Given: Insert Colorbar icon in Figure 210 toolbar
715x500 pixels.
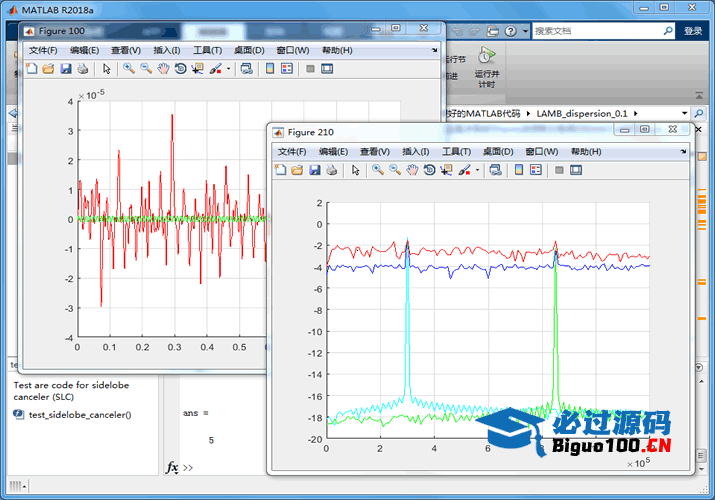Looking at the screenshot, I should click(x=519, y=170).
